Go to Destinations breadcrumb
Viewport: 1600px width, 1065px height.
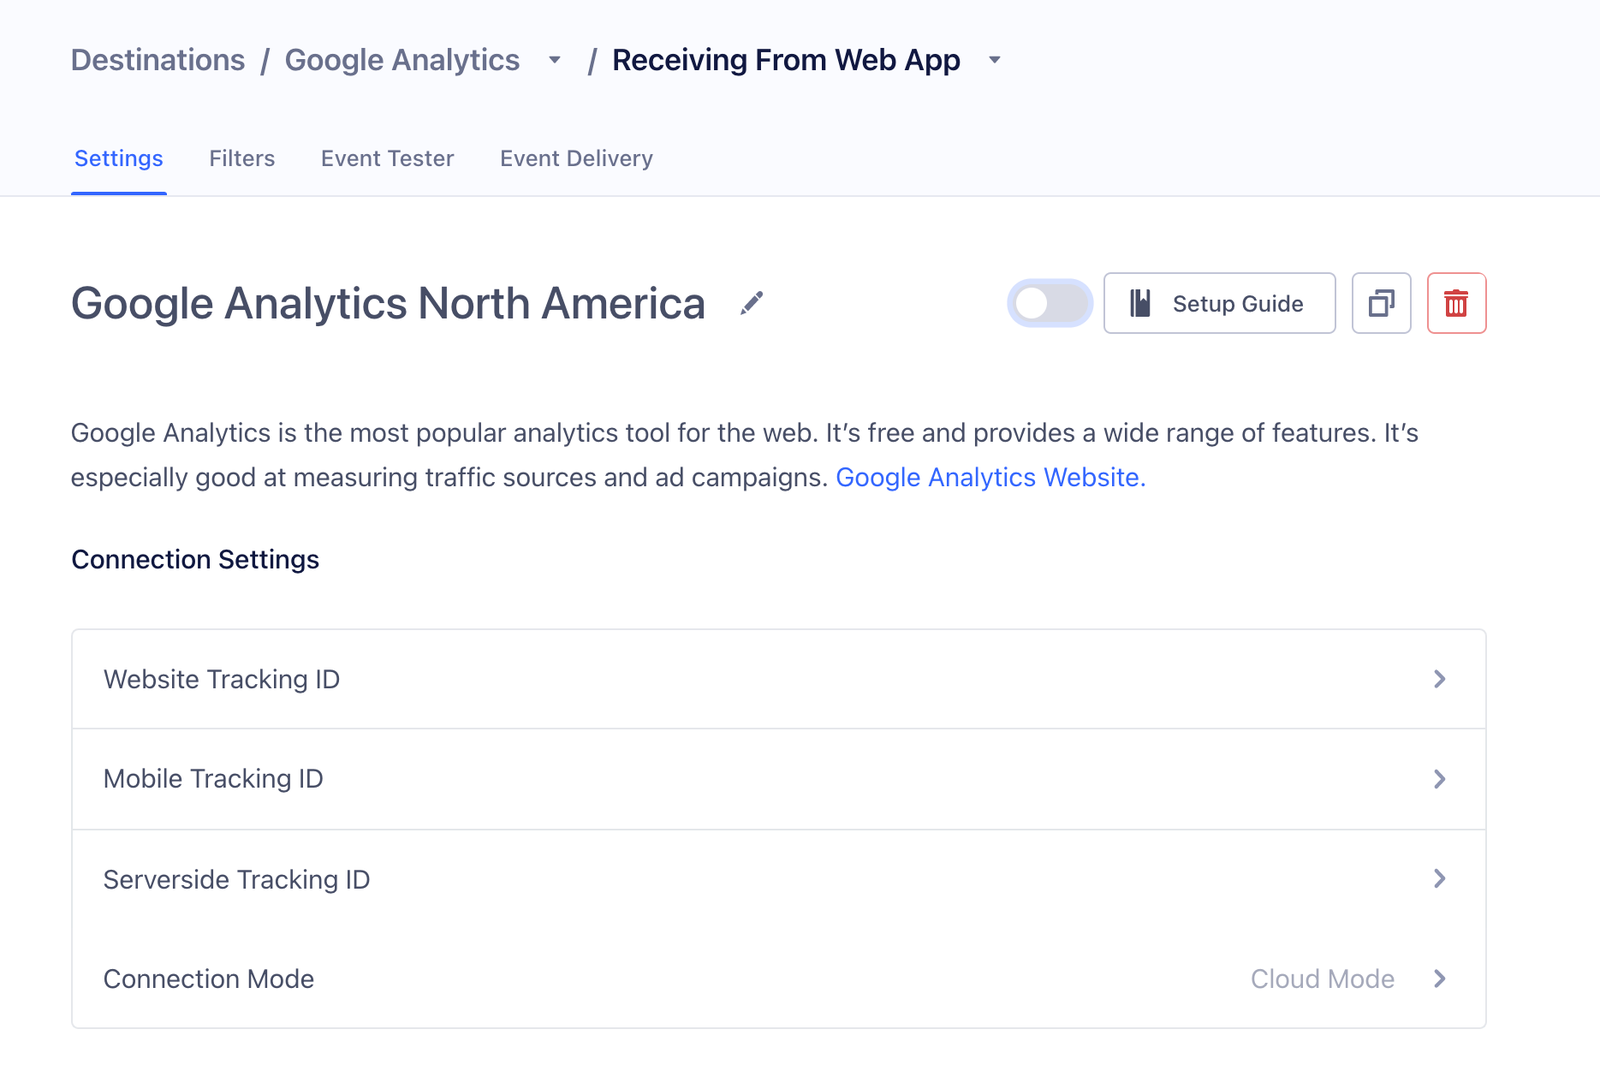tap(158, 60)
